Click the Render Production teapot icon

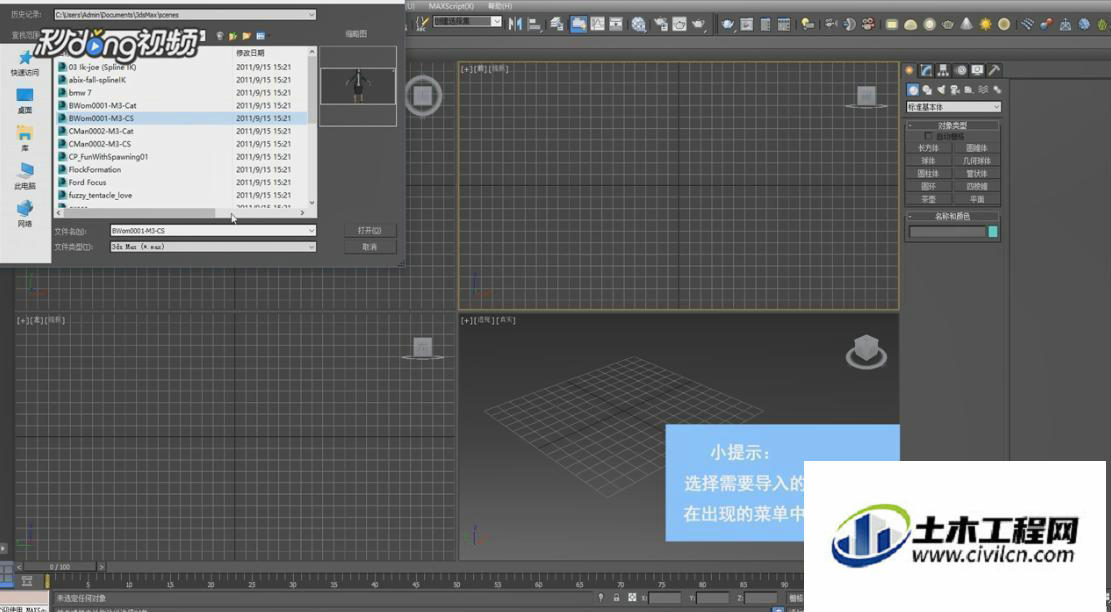pyautogui.click(x=699, y=25)
